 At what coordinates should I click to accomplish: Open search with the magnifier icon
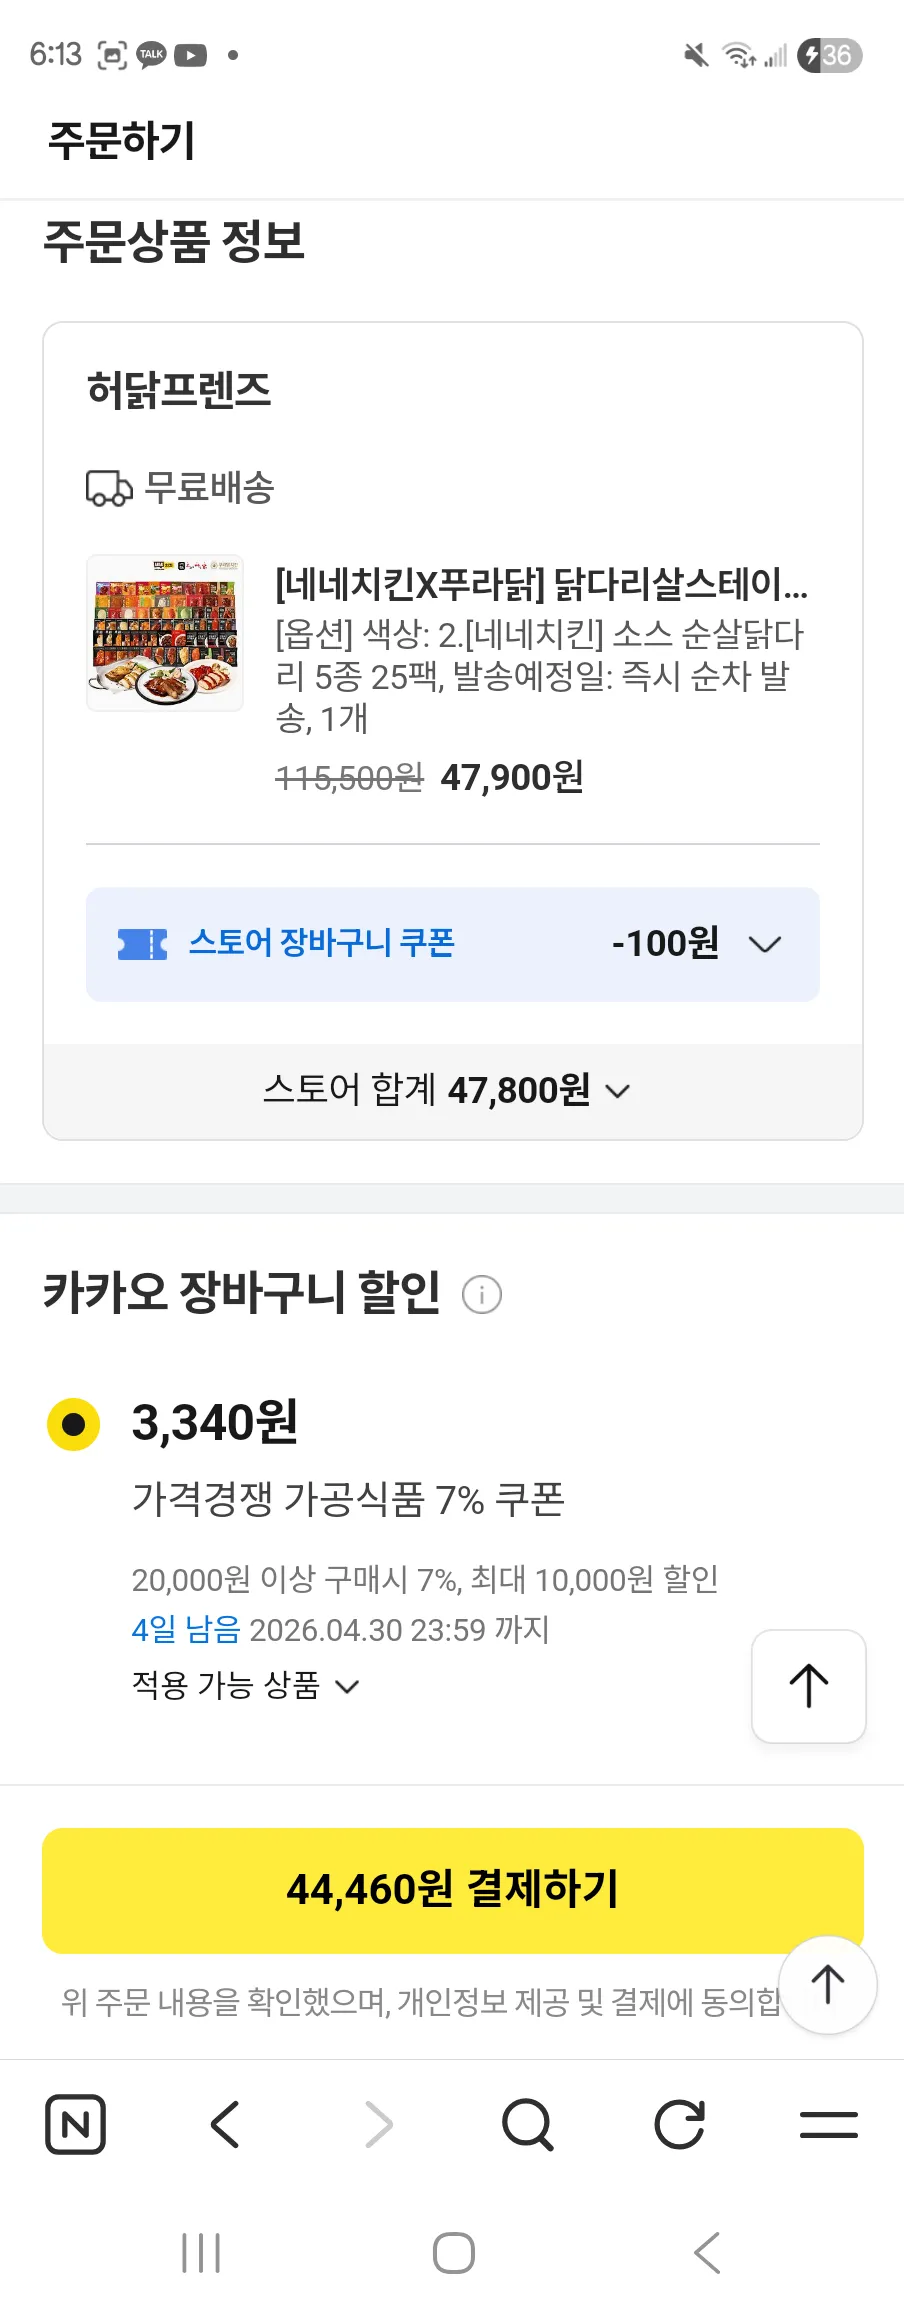tap(528, 2124)
